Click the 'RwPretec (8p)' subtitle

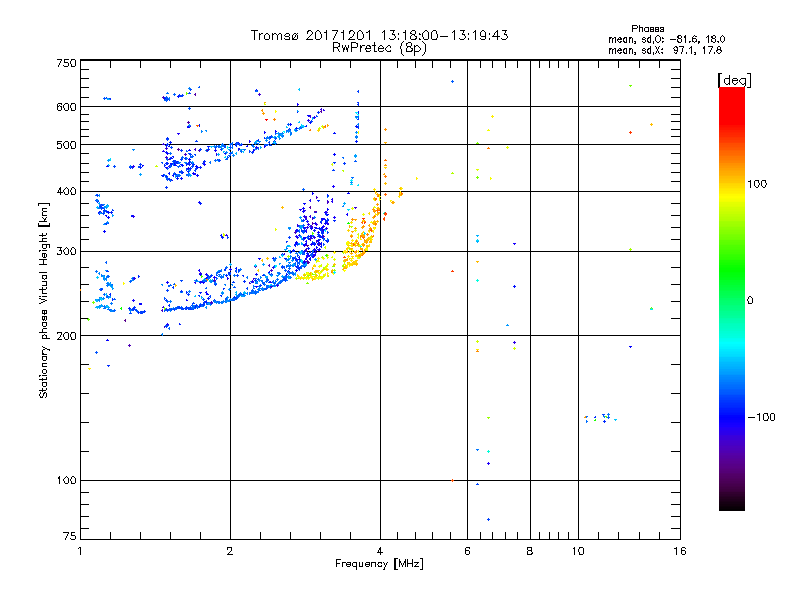click(x=379, y=48)
